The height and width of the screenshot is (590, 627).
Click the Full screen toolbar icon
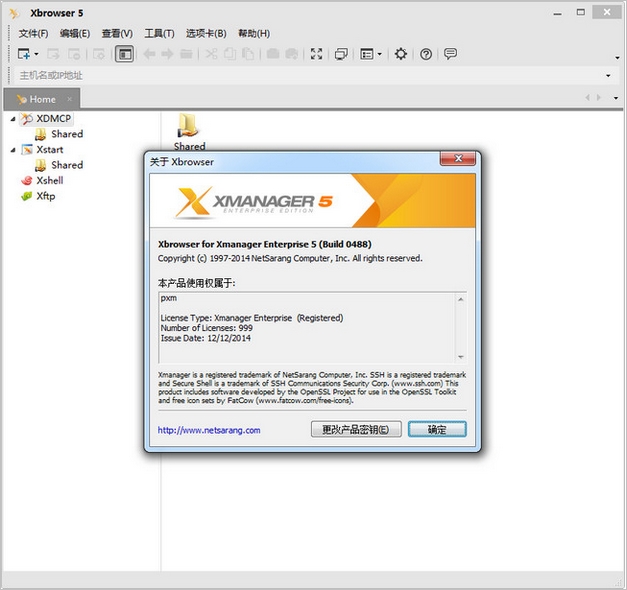point(316,54)
